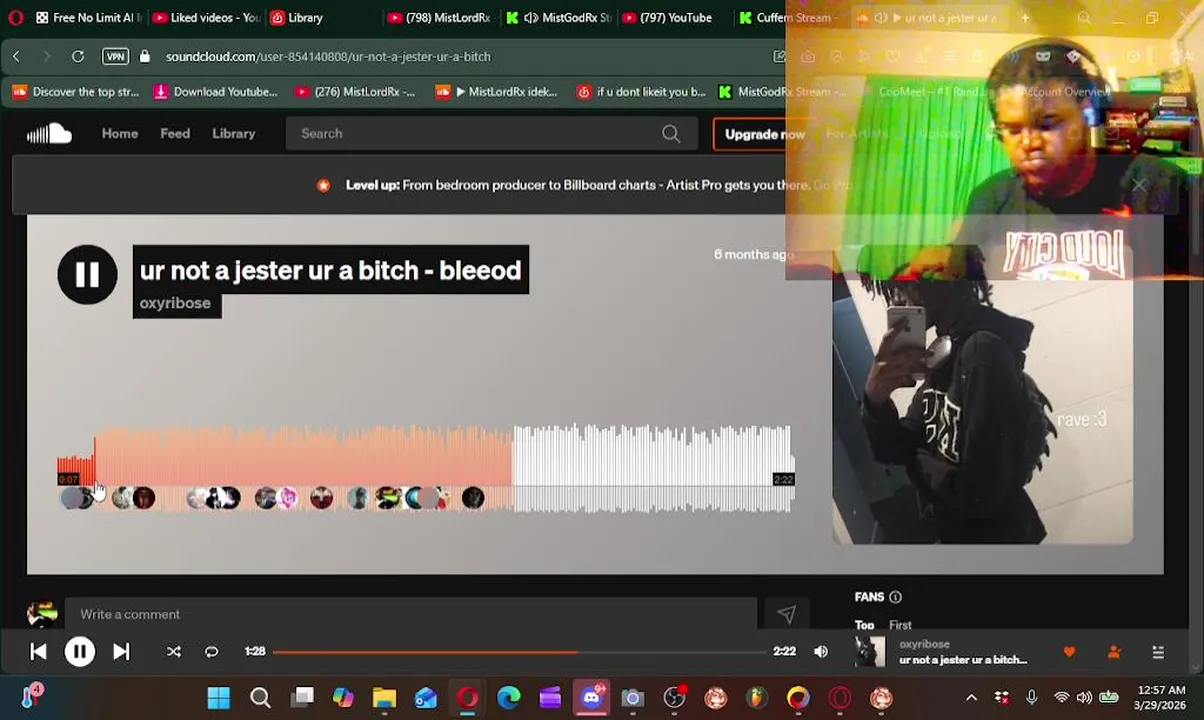Image resolution: width=1204 pixels, height=720 pixels.
Task: Mute volume via speaker icon
Action: [x=821, y=652]
